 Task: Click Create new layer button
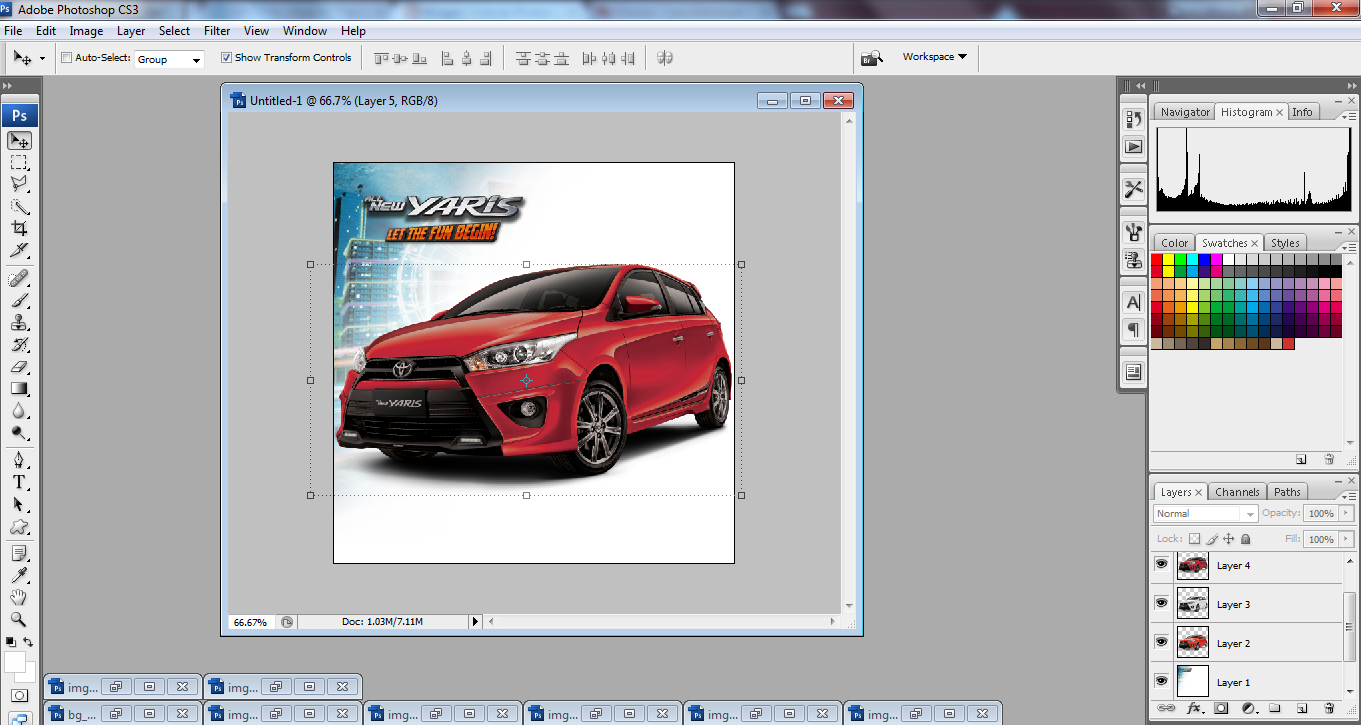click(x=1302, y=708)
